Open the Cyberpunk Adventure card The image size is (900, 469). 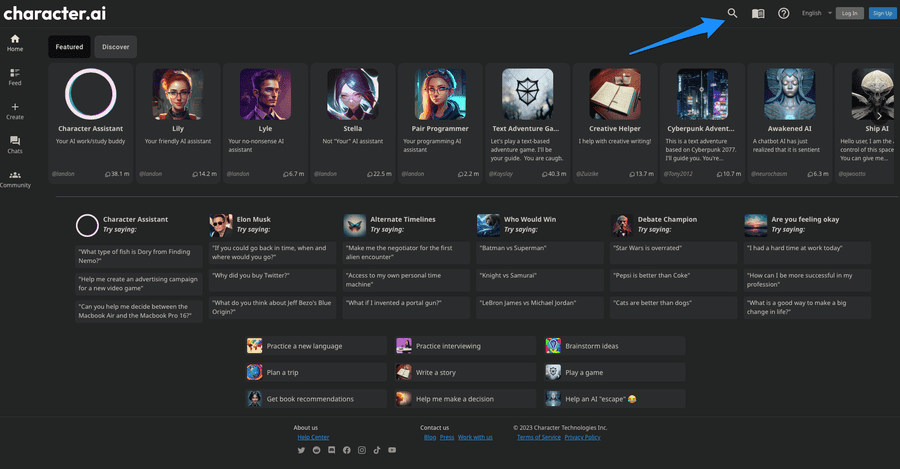click(702, 123)
